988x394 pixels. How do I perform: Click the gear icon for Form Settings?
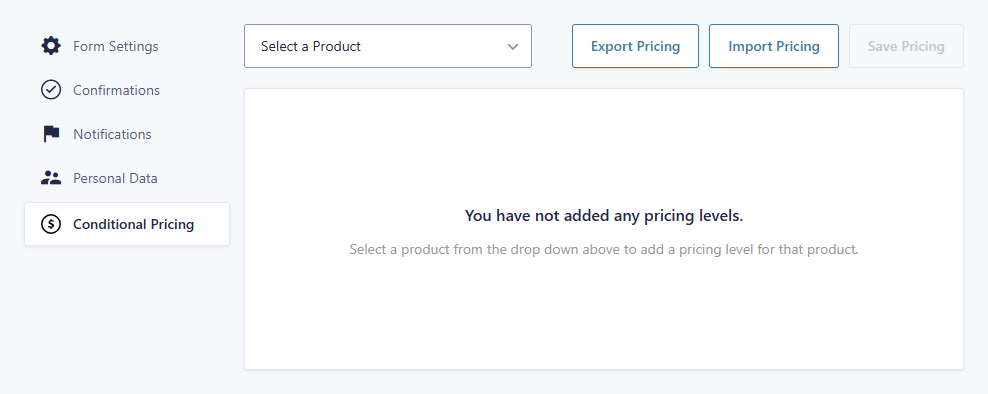pos(51,46)
